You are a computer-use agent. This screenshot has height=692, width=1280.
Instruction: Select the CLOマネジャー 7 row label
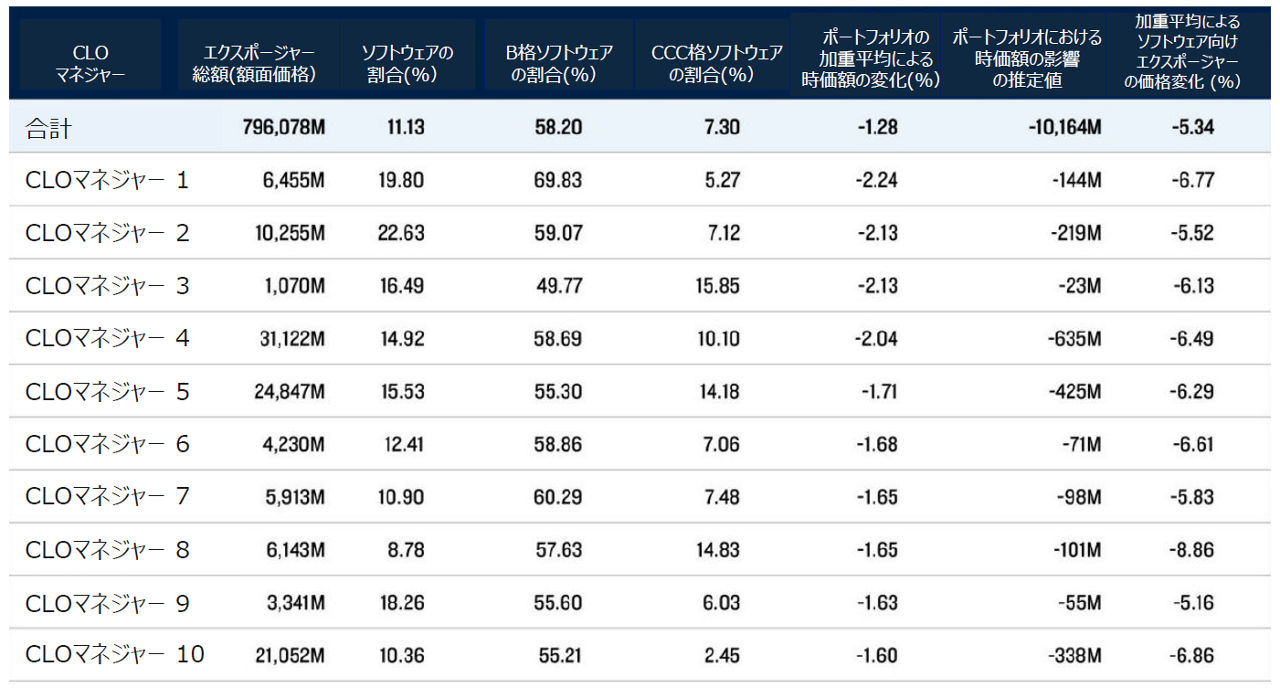(107, 497)
